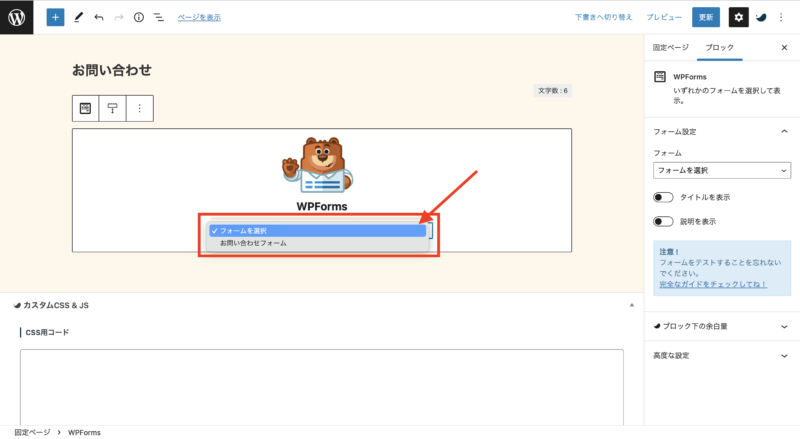Screen dimensions: 800x439
Task: Select the pencil tools icon
Action: click(x=79, y=17)
